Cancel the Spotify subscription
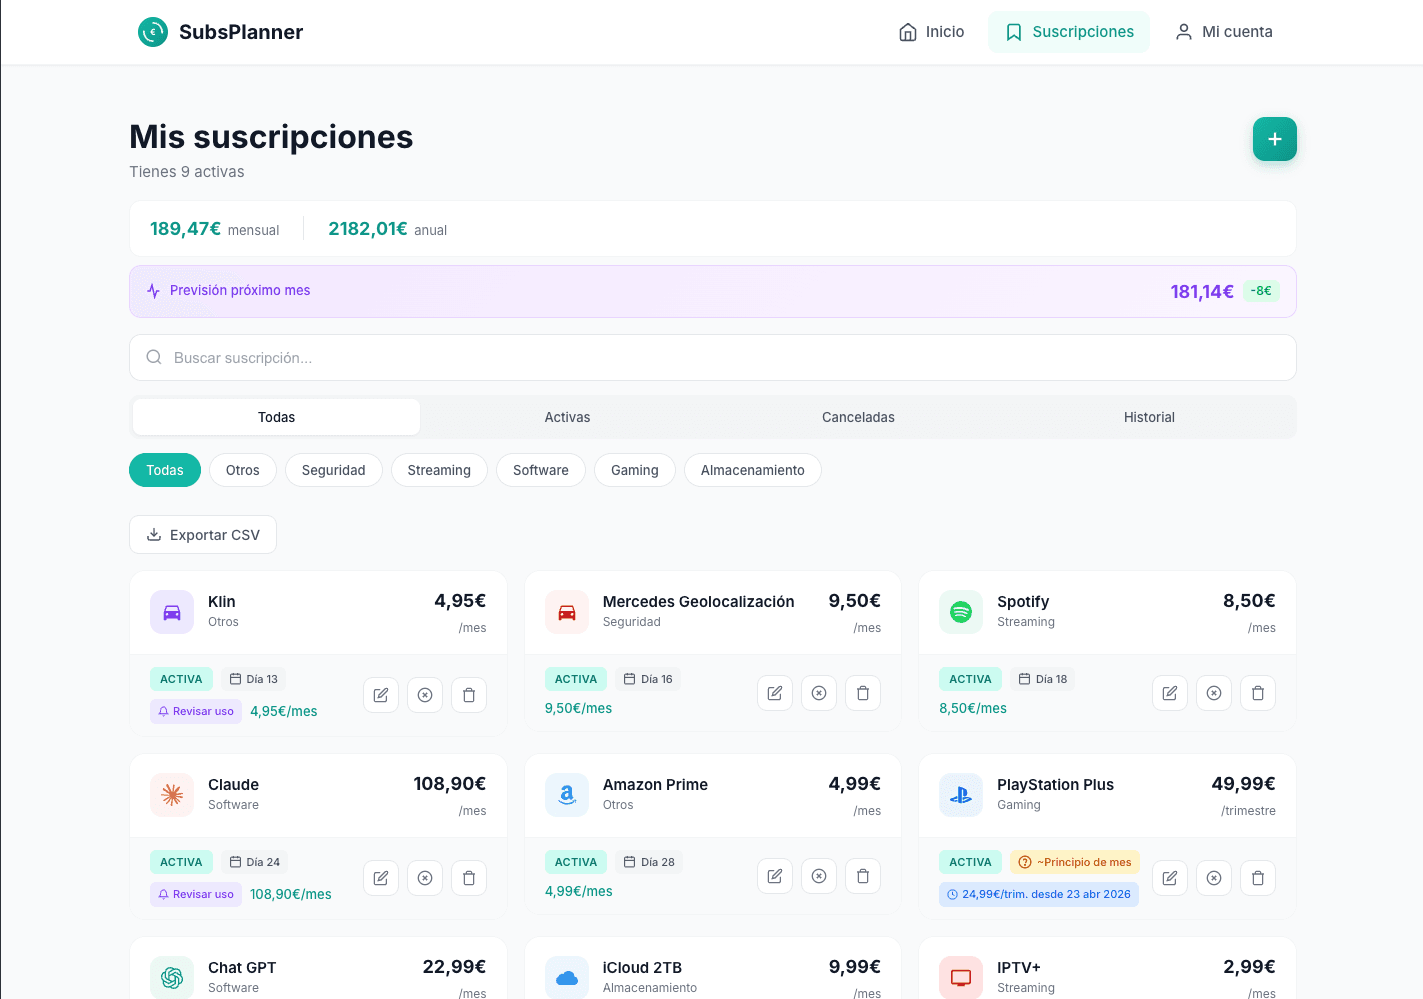Image resolution: width=1423 pixels, height=999 pixels. 1214,693
